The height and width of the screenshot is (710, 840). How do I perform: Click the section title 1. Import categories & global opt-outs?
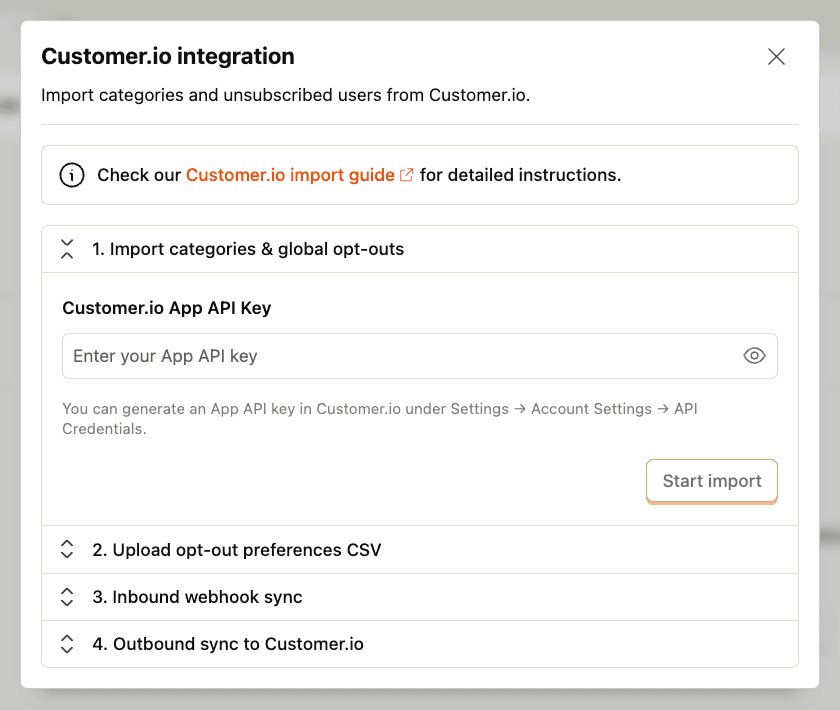point(248,249)
